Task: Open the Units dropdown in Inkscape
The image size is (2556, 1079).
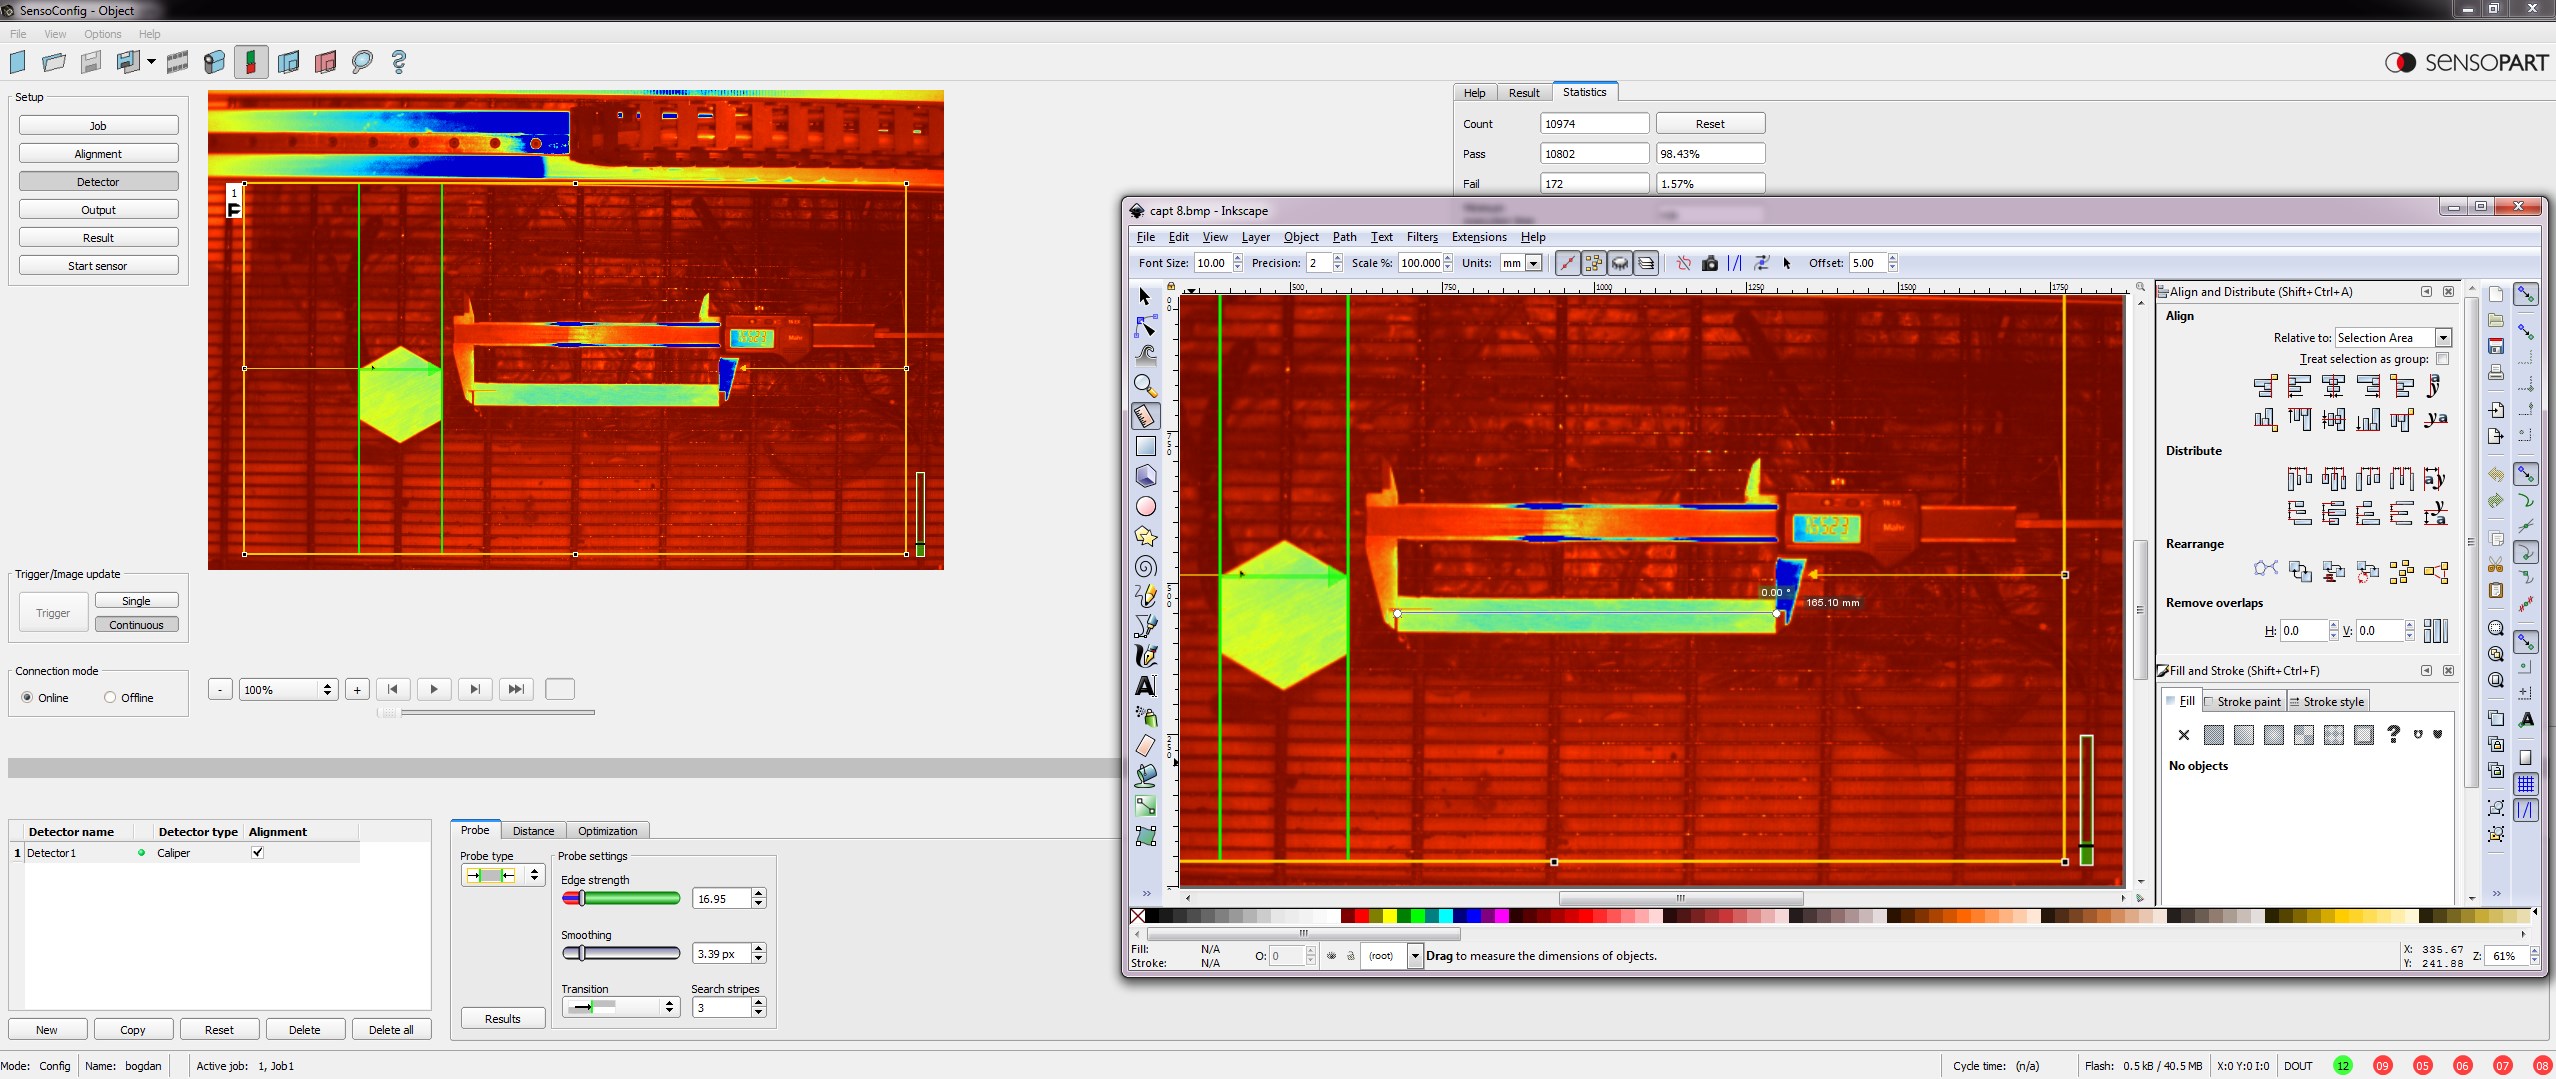Action: pyautogui.click(x=1533, y=264)
